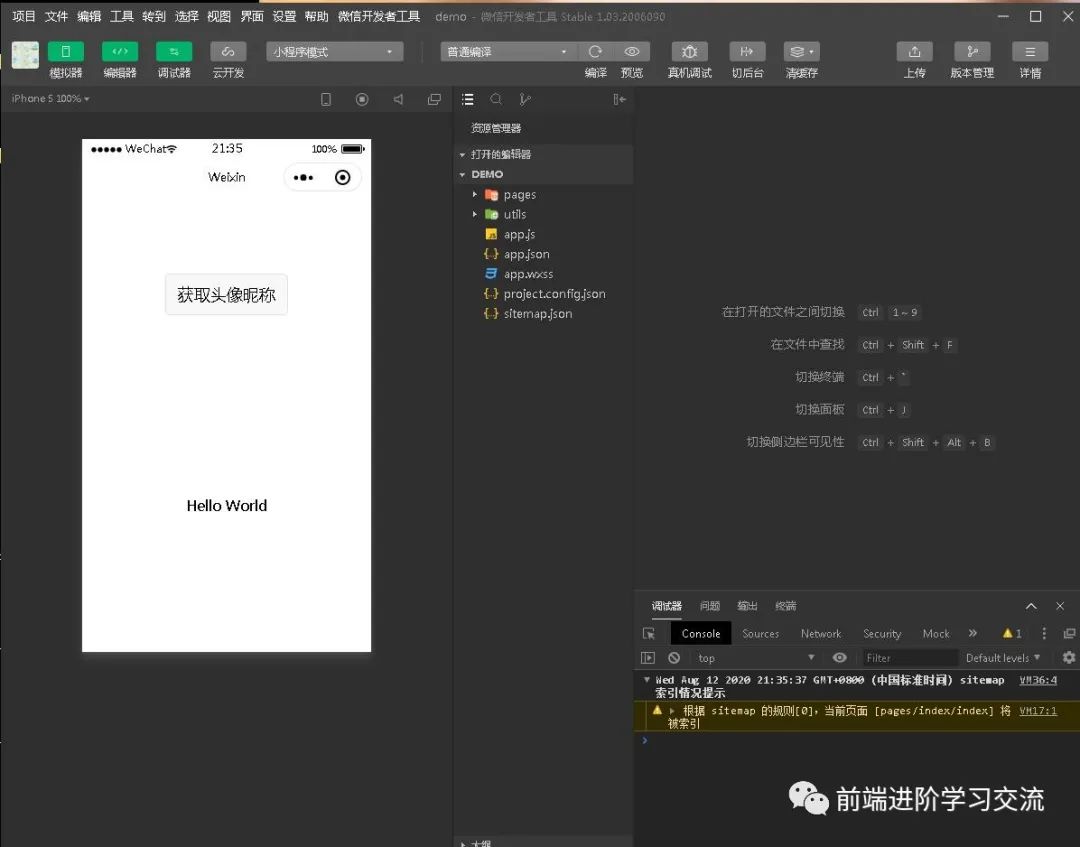Click the search icon in explorer panel
The height and width of the screenshot is (847, 1080).
[x=496, y=99]
